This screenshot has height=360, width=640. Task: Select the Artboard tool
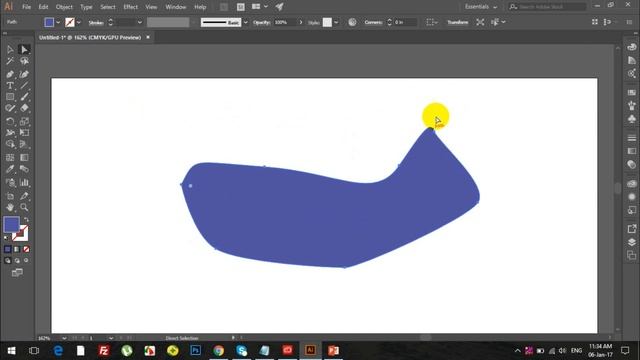click(x=10, y=196)
